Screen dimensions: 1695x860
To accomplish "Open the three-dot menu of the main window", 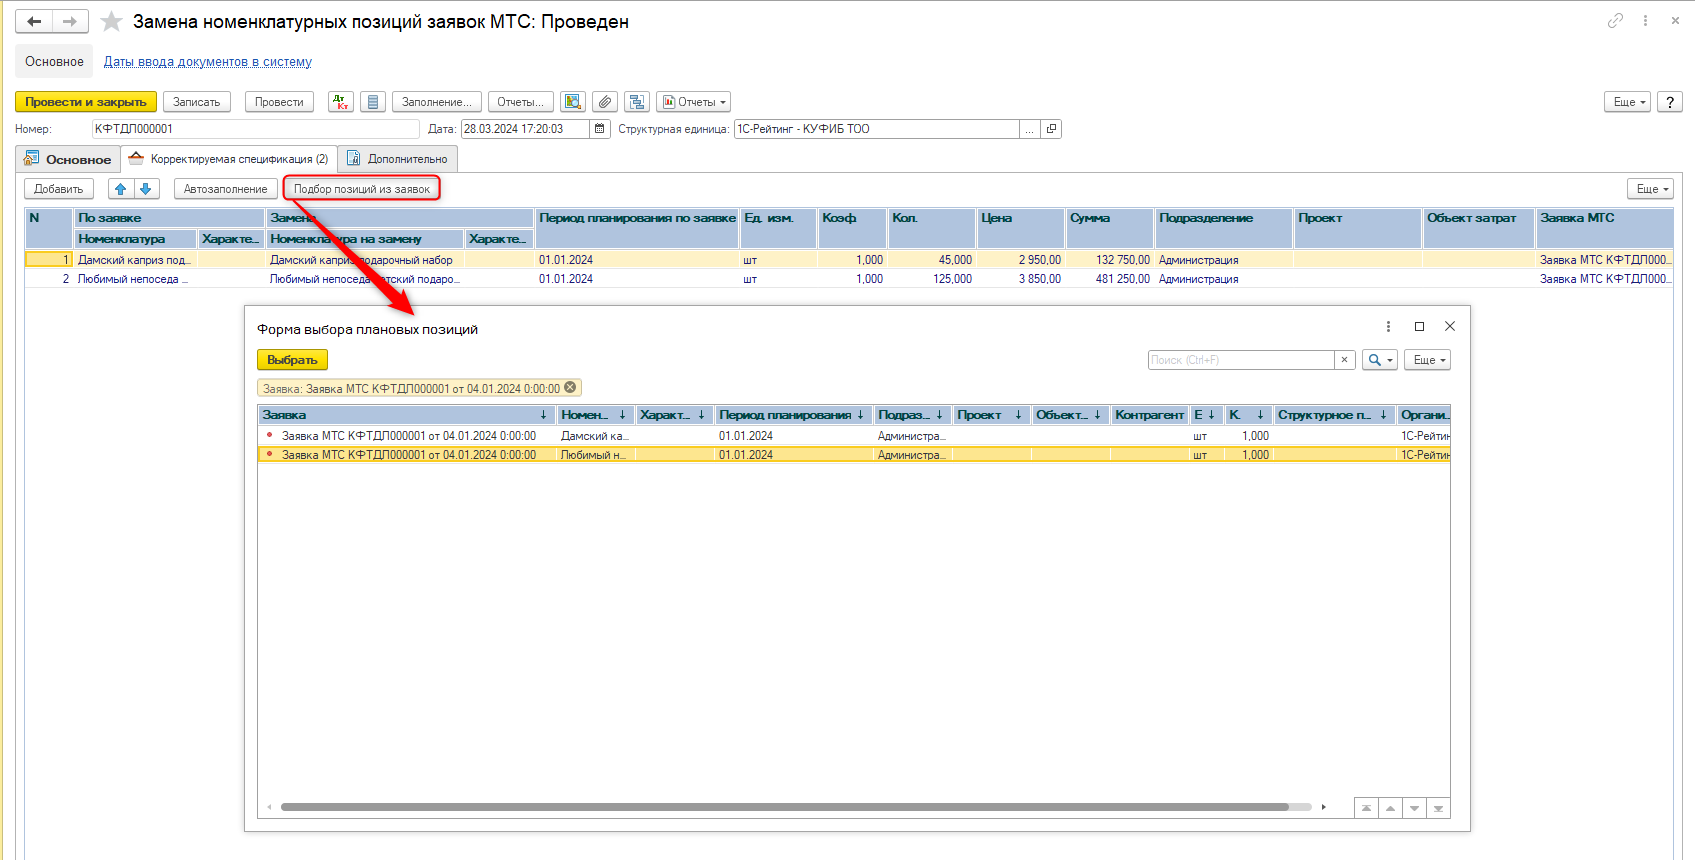I will (1645, 20).
